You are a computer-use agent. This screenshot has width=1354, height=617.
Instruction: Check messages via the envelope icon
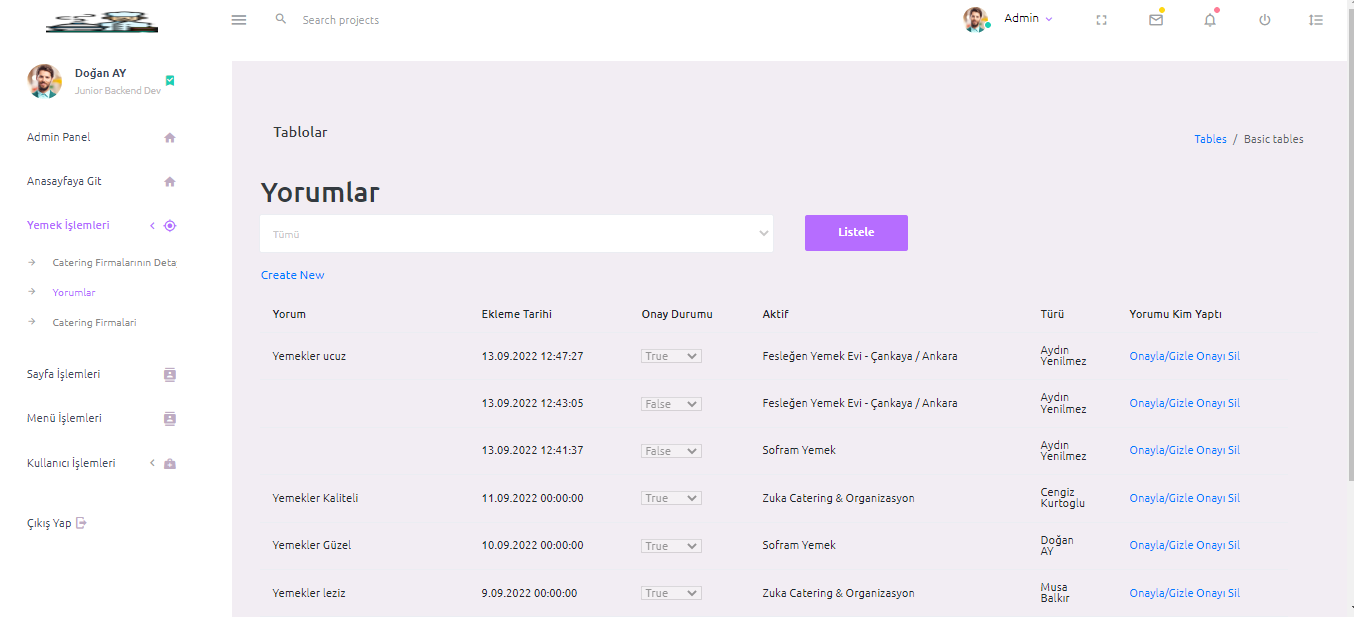1155,19
